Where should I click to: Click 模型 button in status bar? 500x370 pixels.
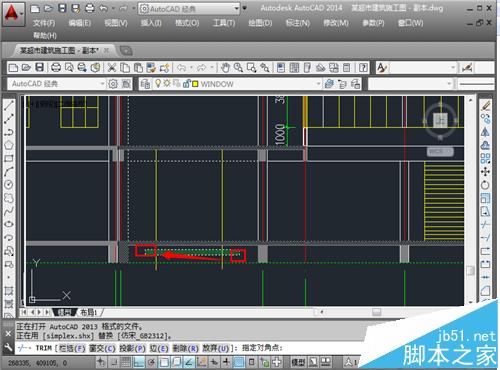[x=298, y=362]
